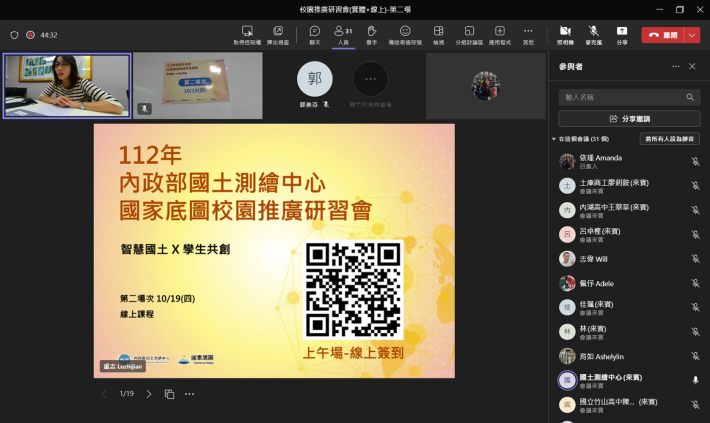Viewport: 710px width, 423px height.
Task: Select participant 國土測繪中心 (來賓)
Action: coord(629,380)
